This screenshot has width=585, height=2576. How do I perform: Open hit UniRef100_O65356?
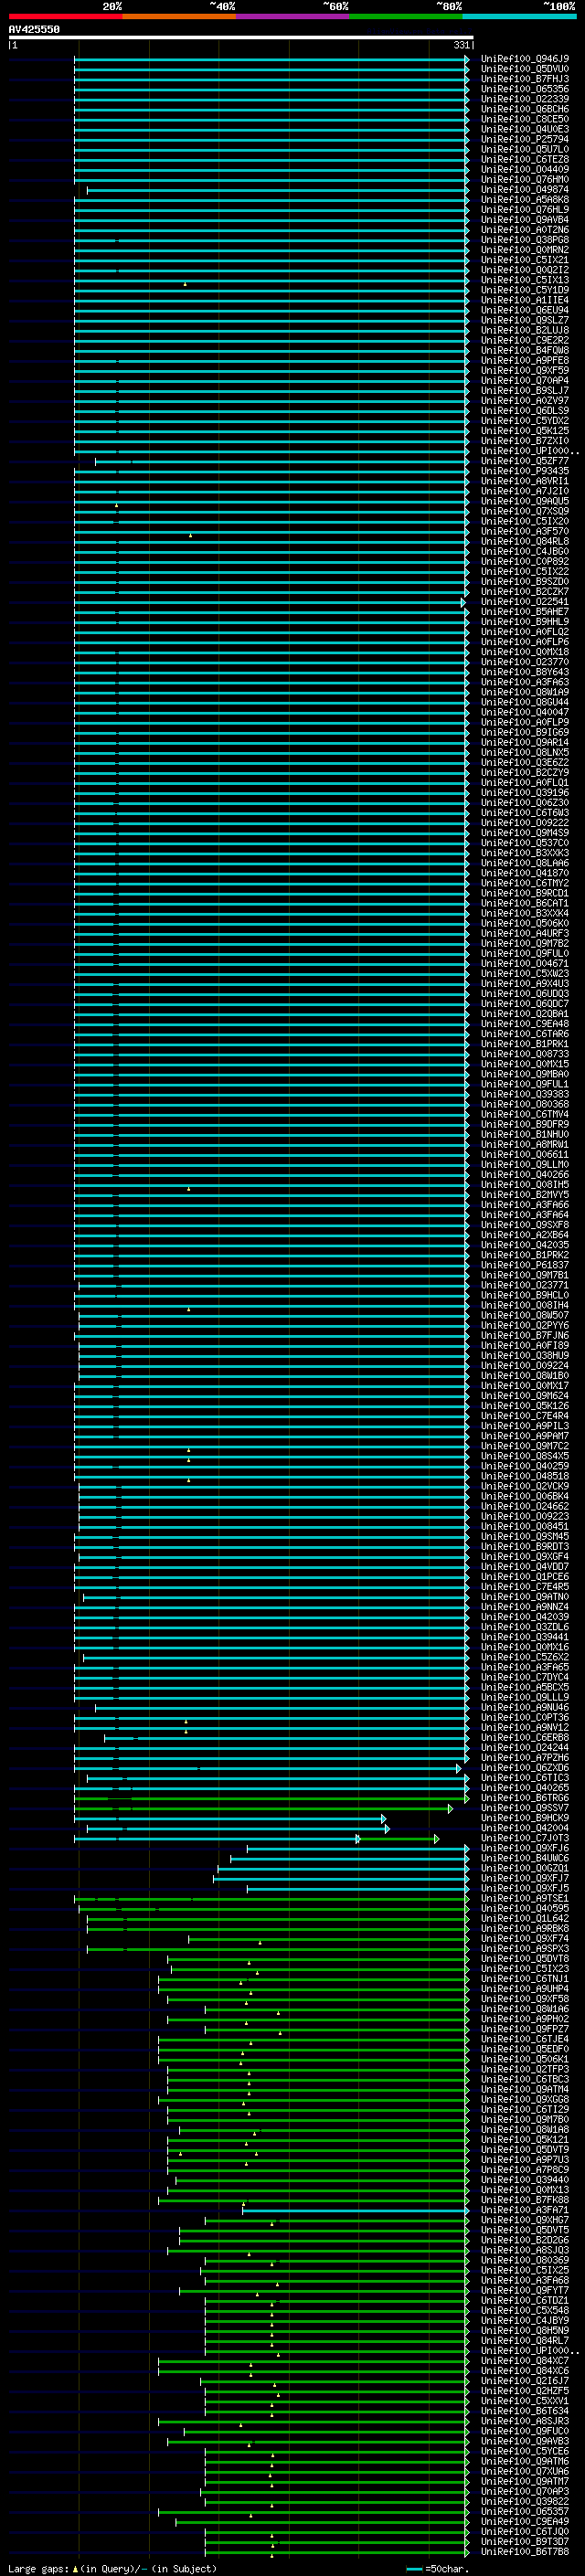point(525,89)
